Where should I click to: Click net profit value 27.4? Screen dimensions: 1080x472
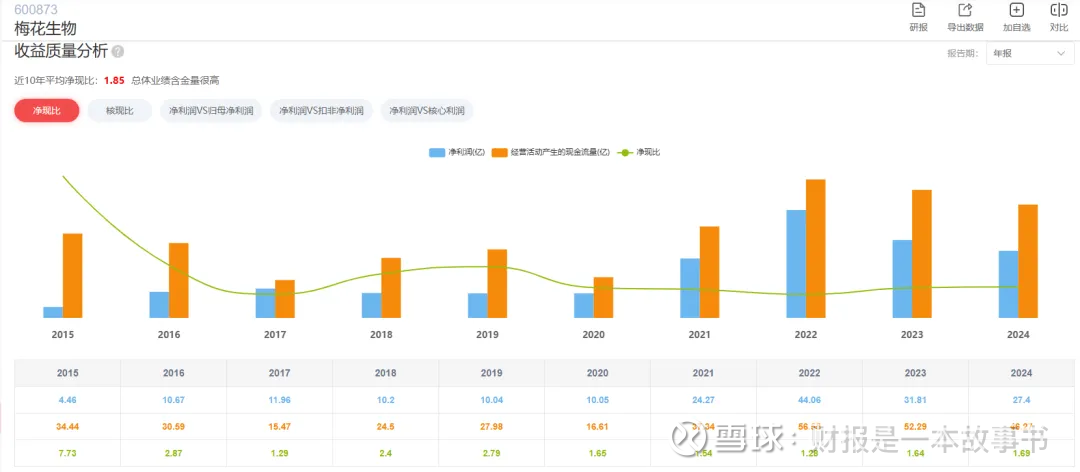[x=1022, y=400]
